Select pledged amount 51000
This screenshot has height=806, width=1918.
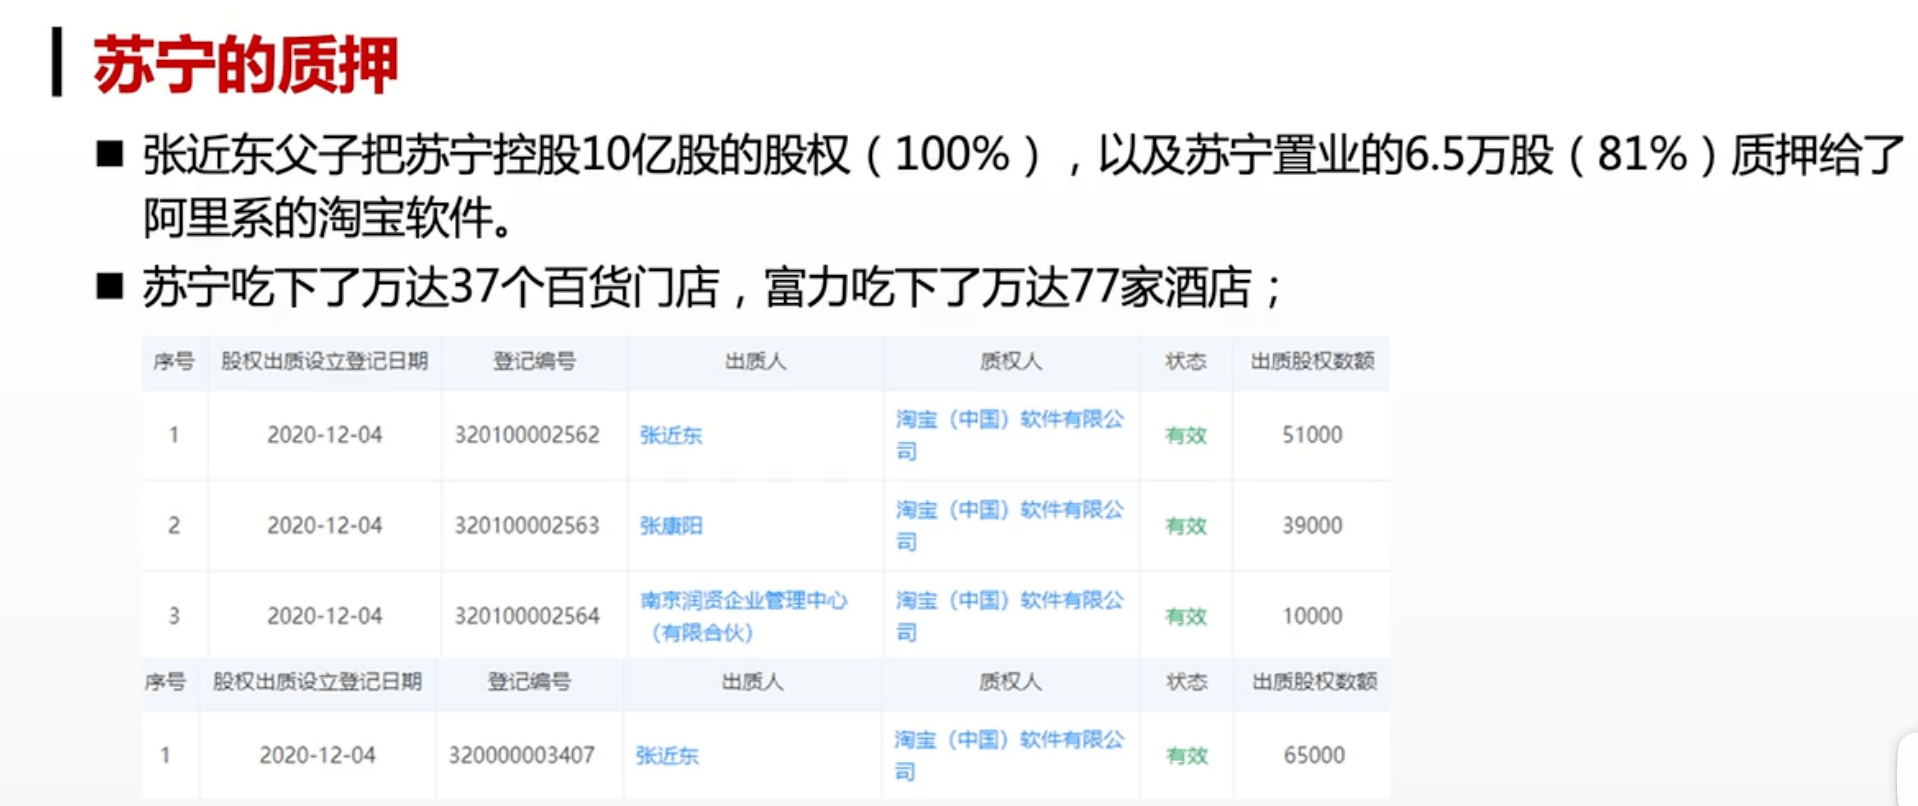point(1312,435)
